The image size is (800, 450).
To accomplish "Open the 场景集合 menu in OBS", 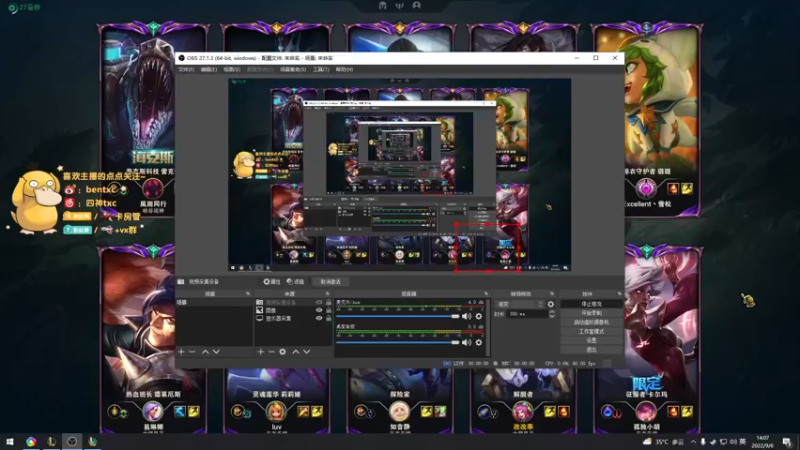I will (293, 69).
